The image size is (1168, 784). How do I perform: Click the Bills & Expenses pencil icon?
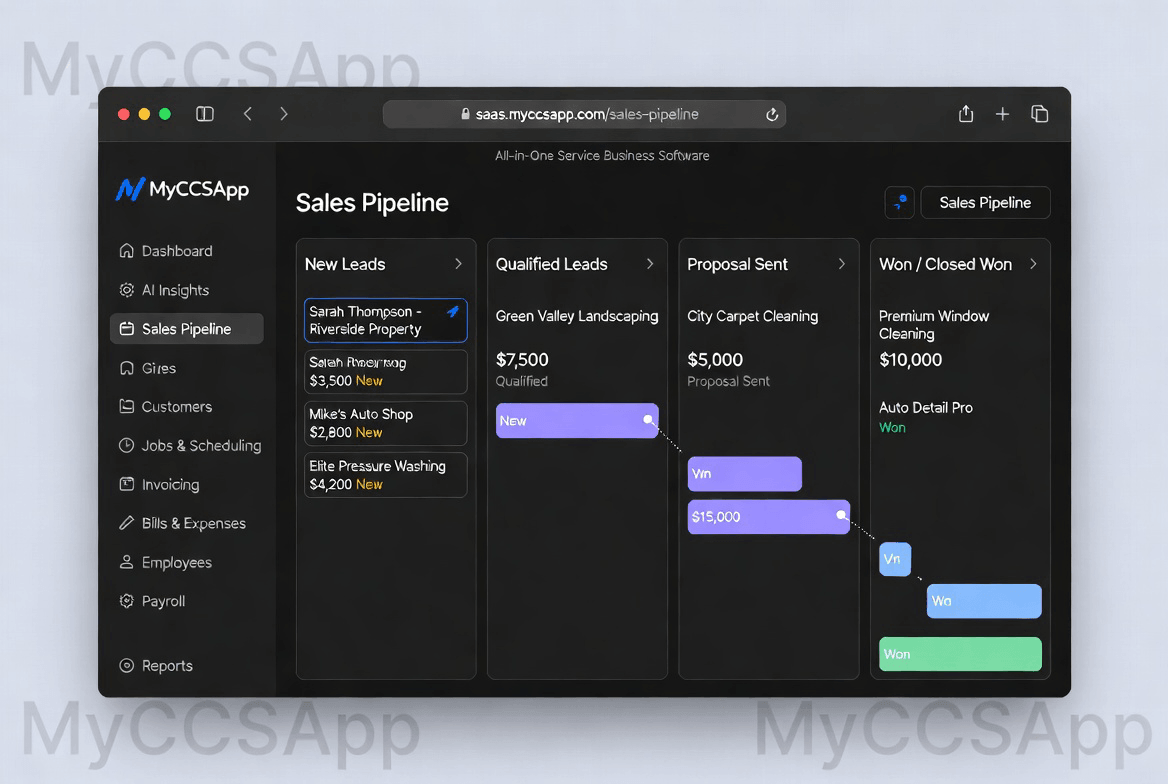coord(127,523)
